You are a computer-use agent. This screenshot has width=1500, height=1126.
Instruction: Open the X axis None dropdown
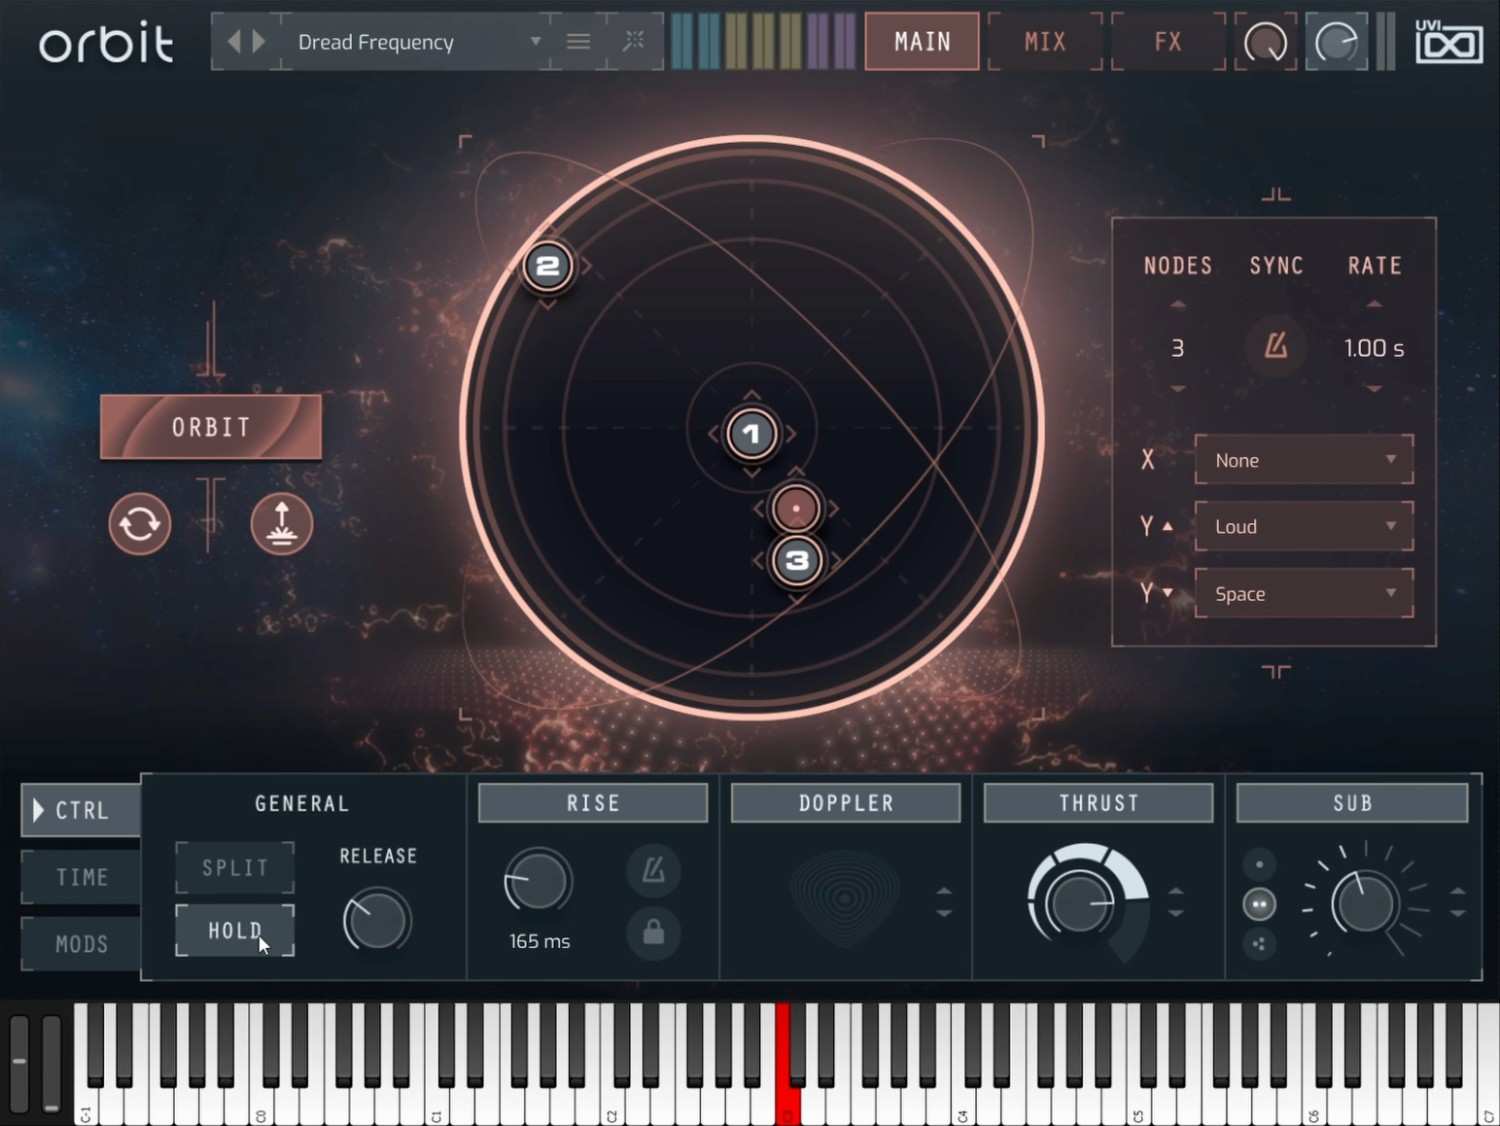[1303, 460]
